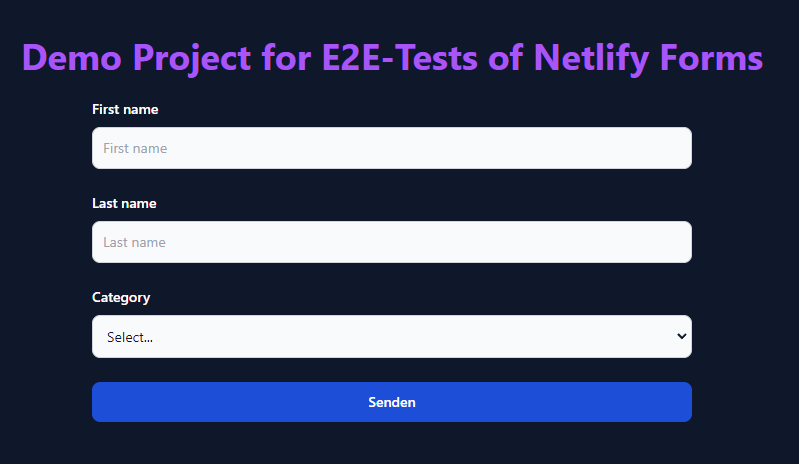The image size is (799, 464).
Task: Click the 'Last name' label text
Action: tap(124, 203)
